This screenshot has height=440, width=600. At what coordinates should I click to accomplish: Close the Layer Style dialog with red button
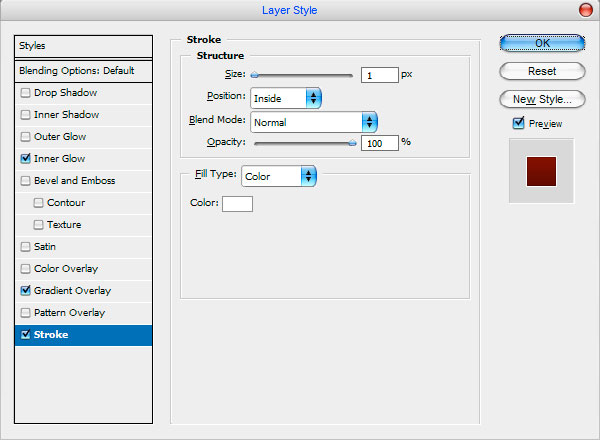tap(585, 10)
